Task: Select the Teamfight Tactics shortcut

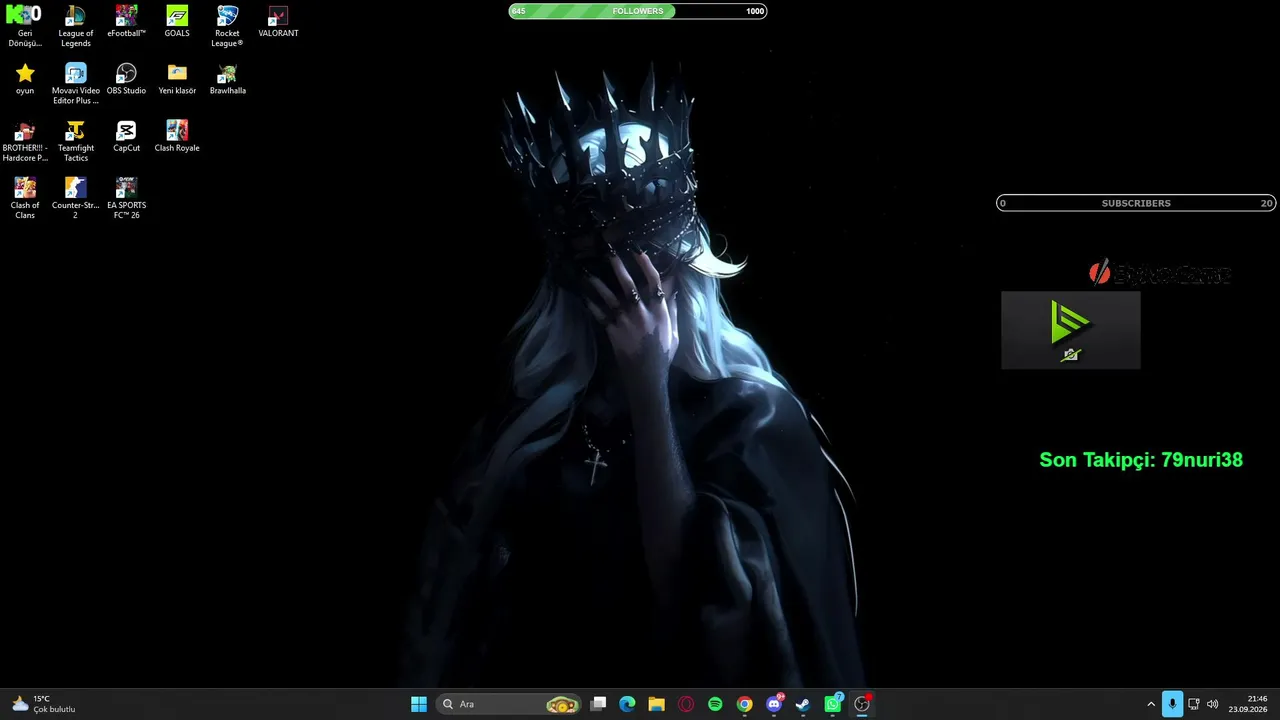Action: click(75, 141)
